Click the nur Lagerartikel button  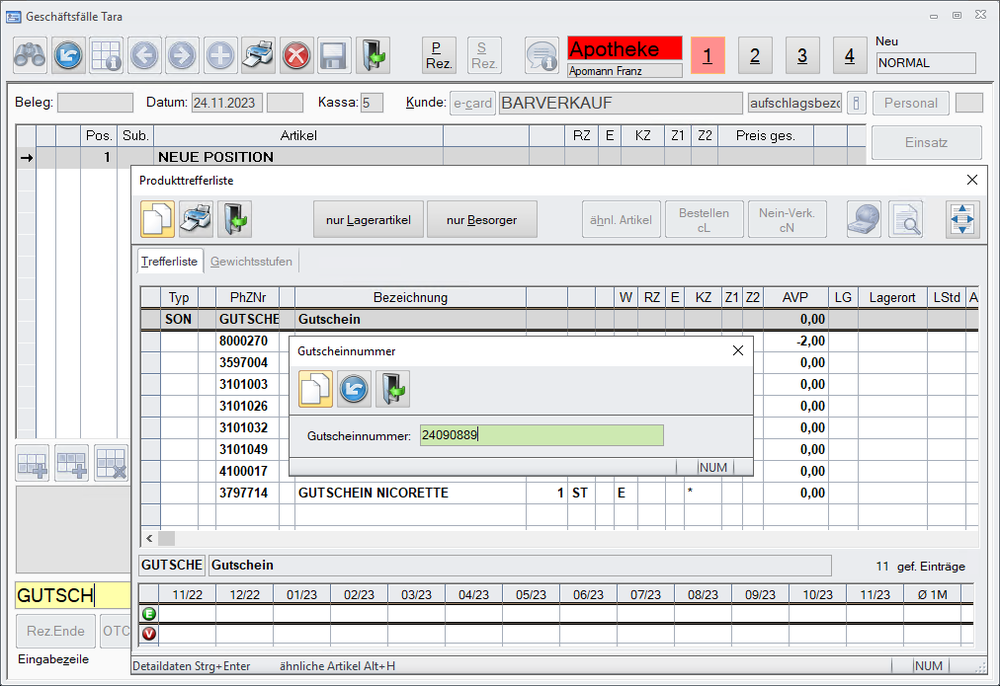pyautogui.click(x=368, y=219)
